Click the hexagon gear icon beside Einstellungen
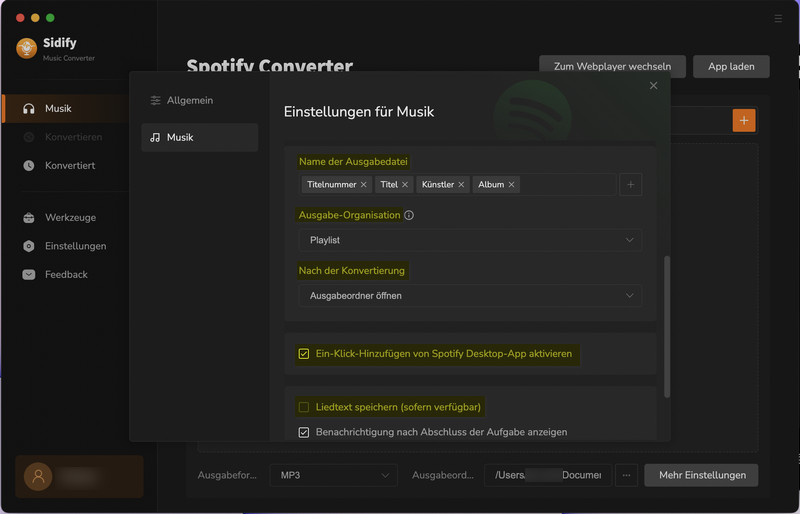800x514 pixels. pyautogui.click(x=29, y=246)
